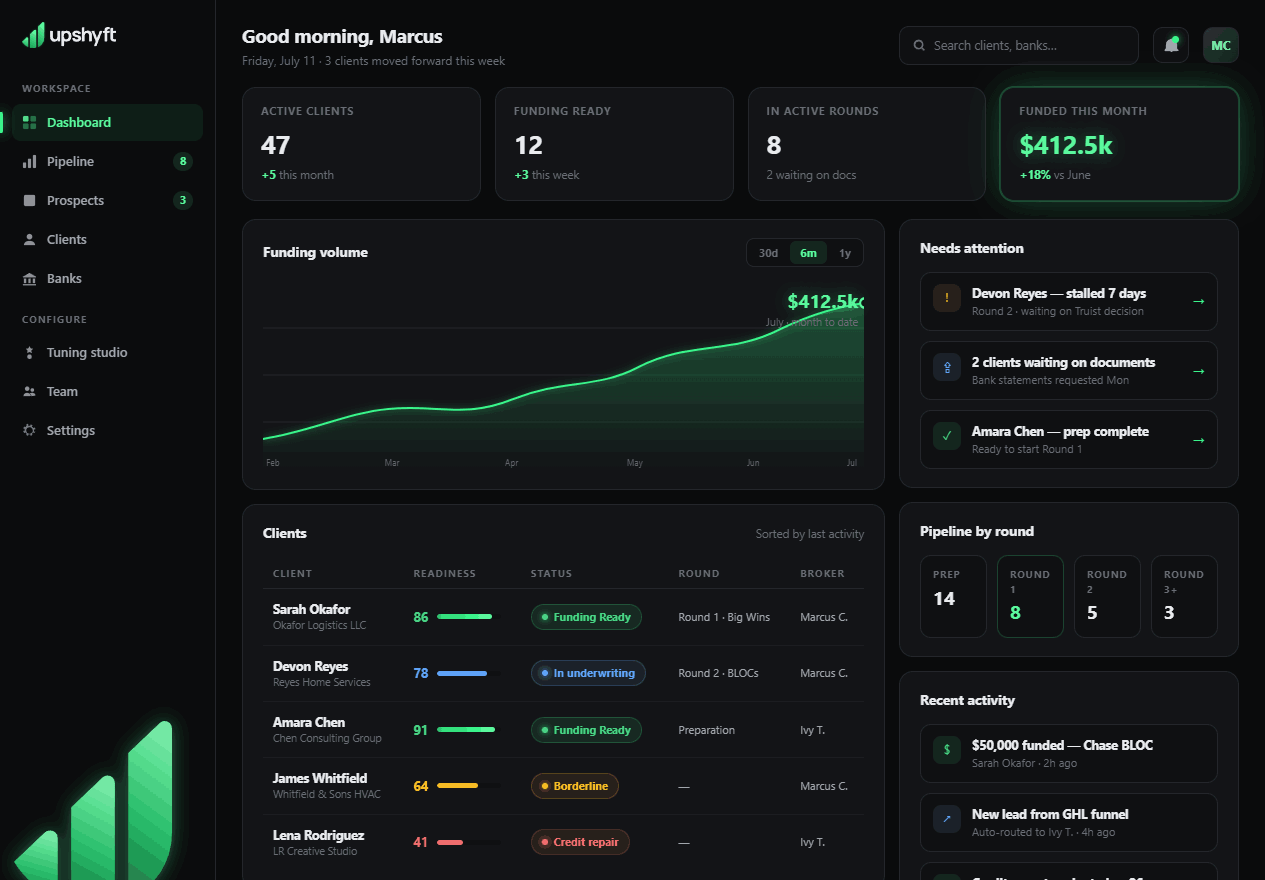Open the In Active Rounds stat card

[867, 144]
